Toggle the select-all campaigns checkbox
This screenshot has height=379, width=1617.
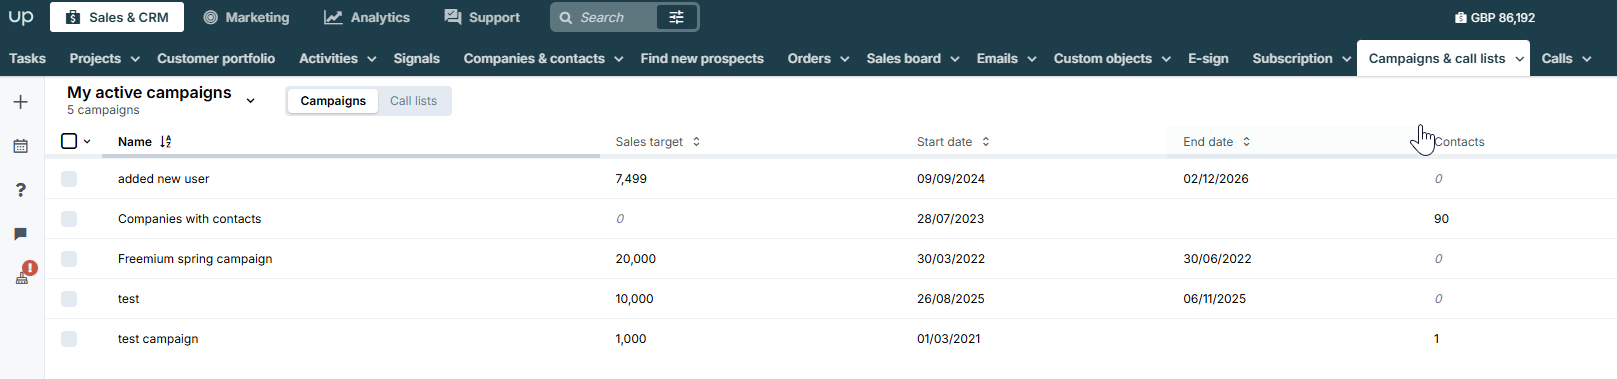(69, 141)
